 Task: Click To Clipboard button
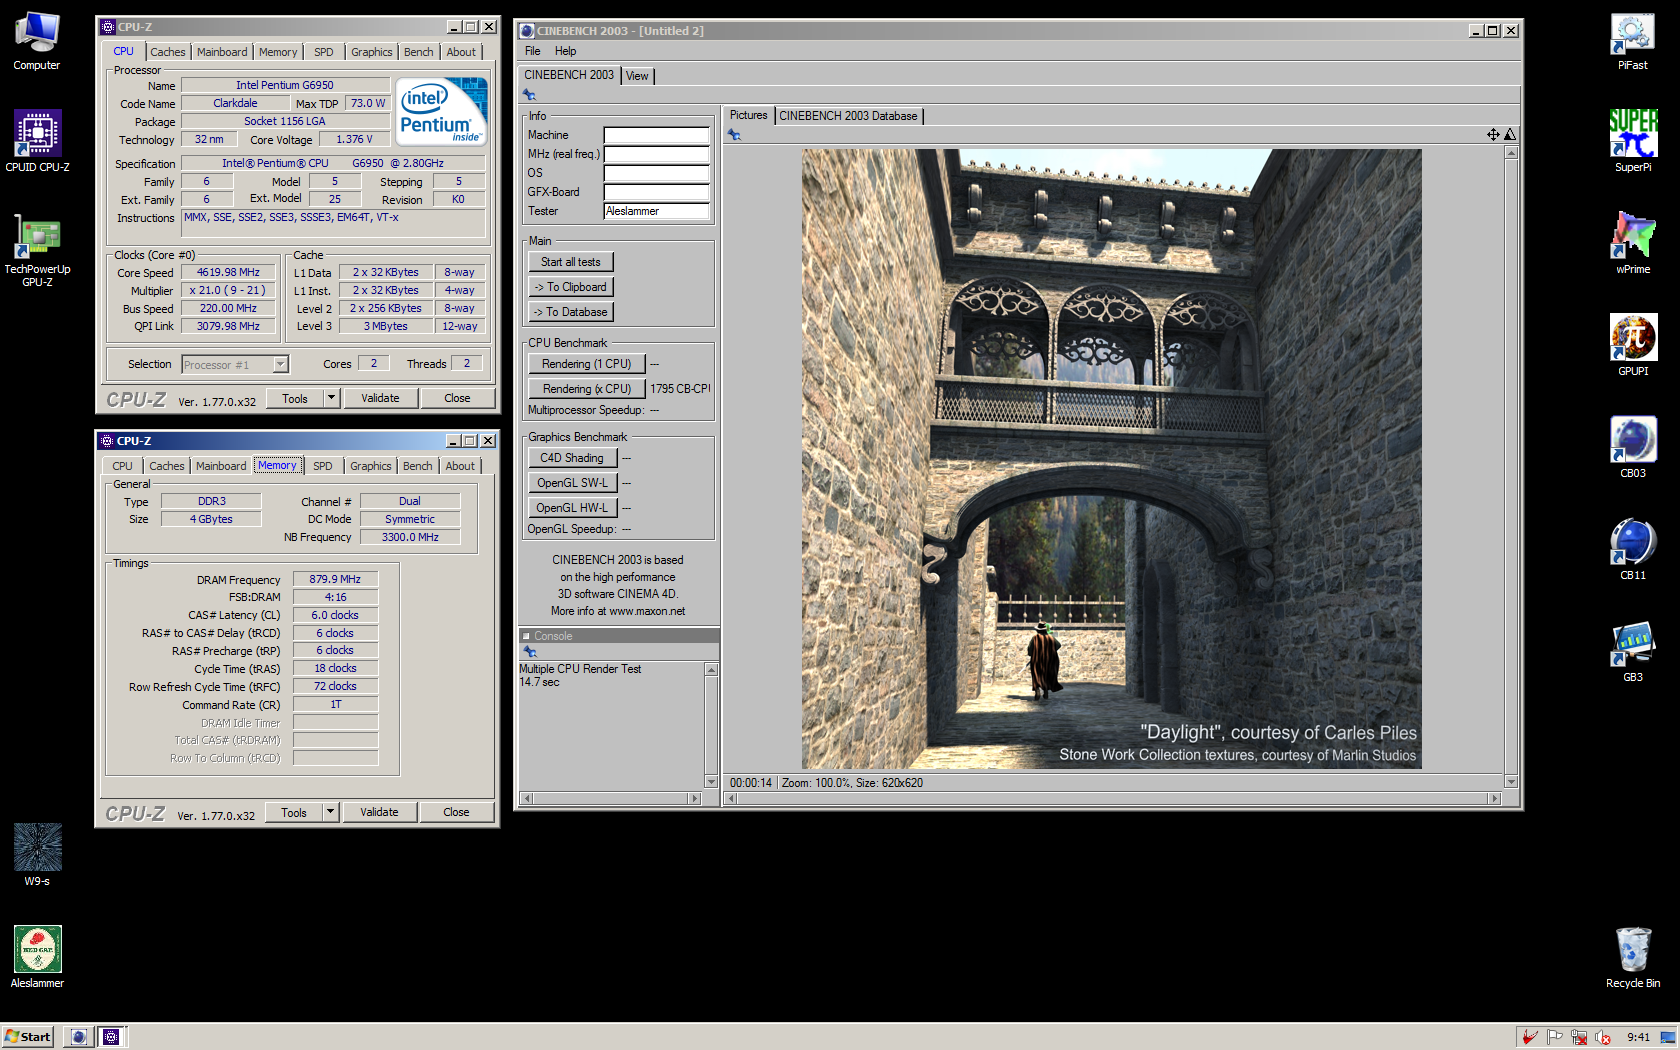(x=571, y=287)
